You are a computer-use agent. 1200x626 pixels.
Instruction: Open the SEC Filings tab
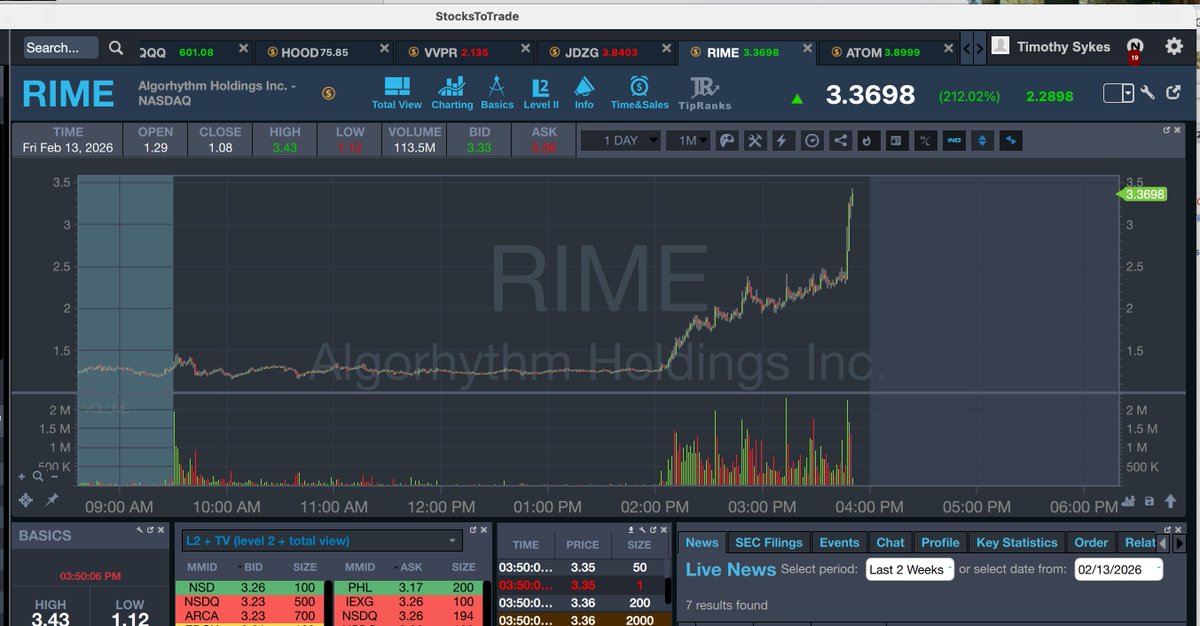769,542
